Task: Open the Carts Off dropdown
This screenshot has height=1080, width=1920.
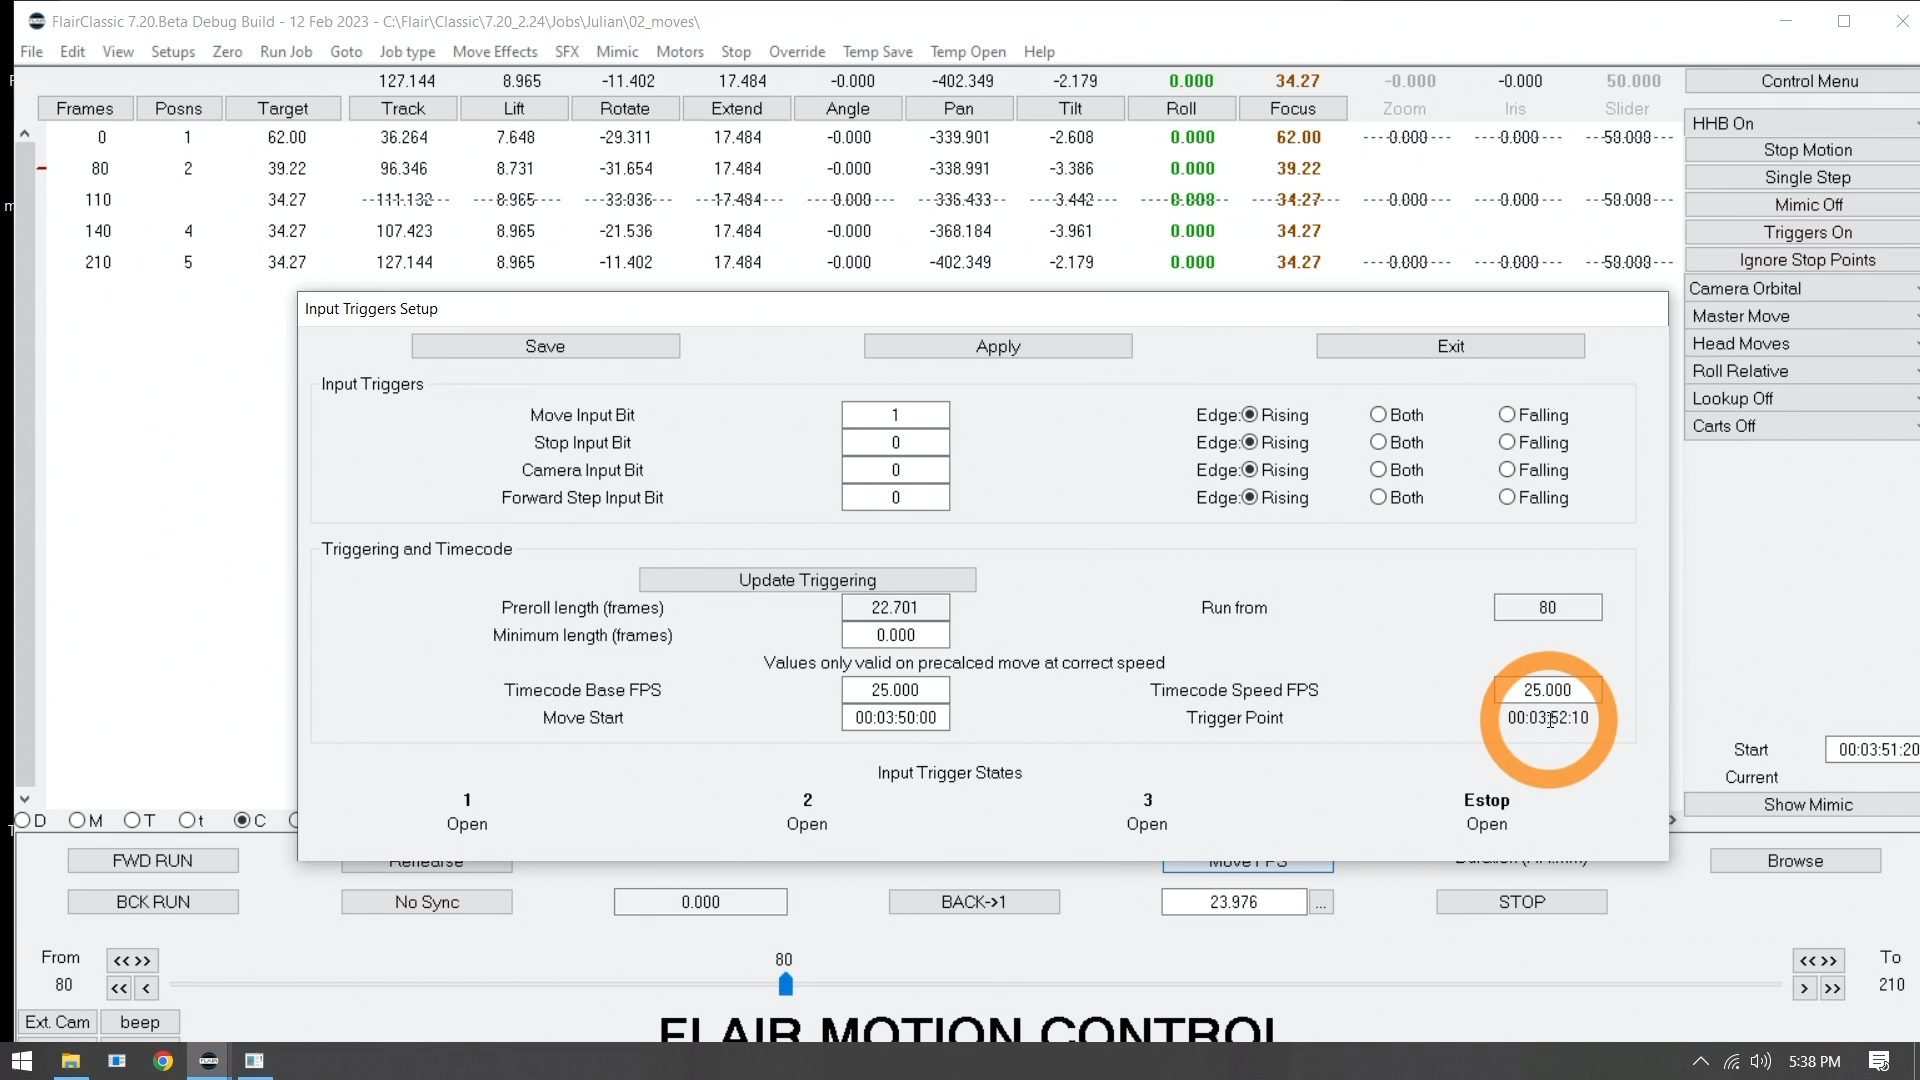Action: [1801, 426]
